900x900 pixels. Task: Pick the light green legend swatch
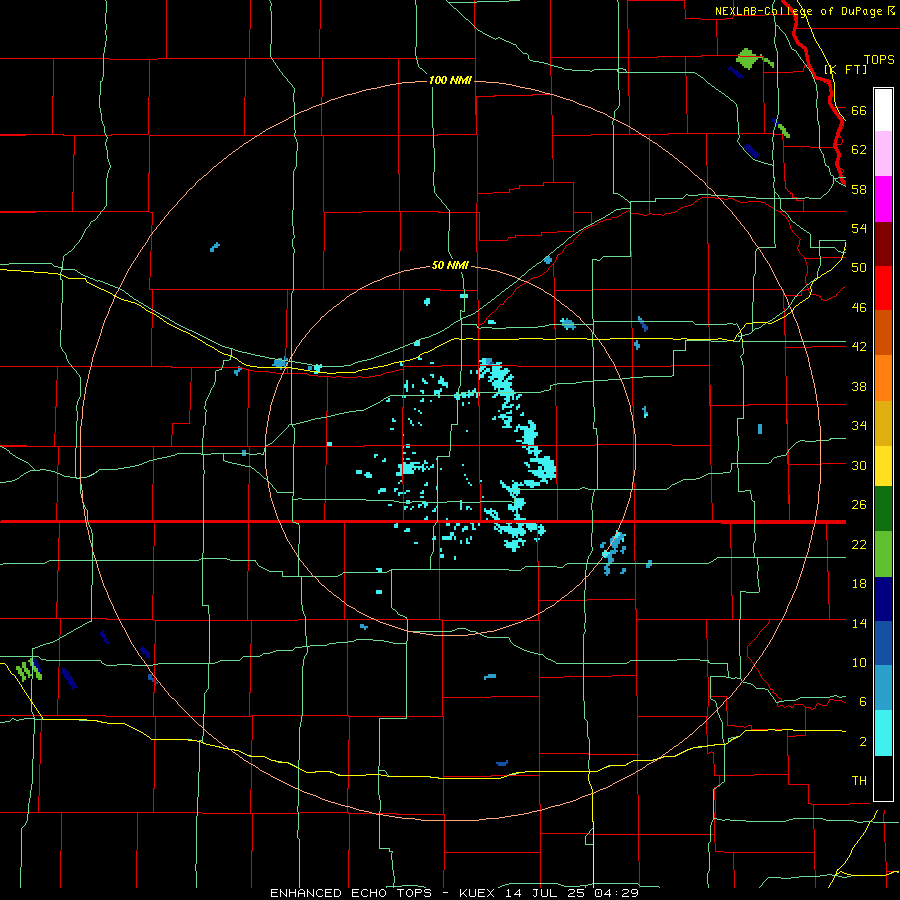click(x=883, y=553)
